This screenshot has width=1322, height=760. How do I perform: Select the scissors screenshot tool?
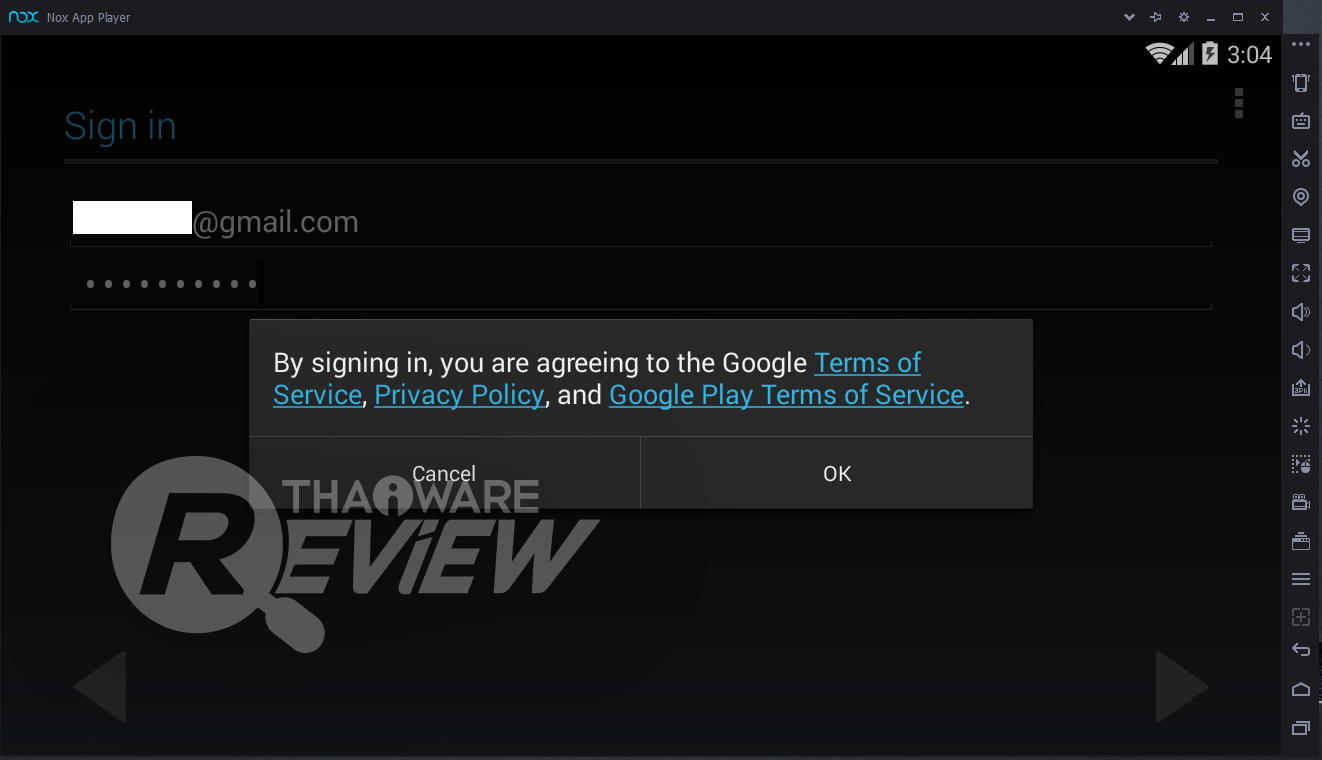[x=1301, y=159]
